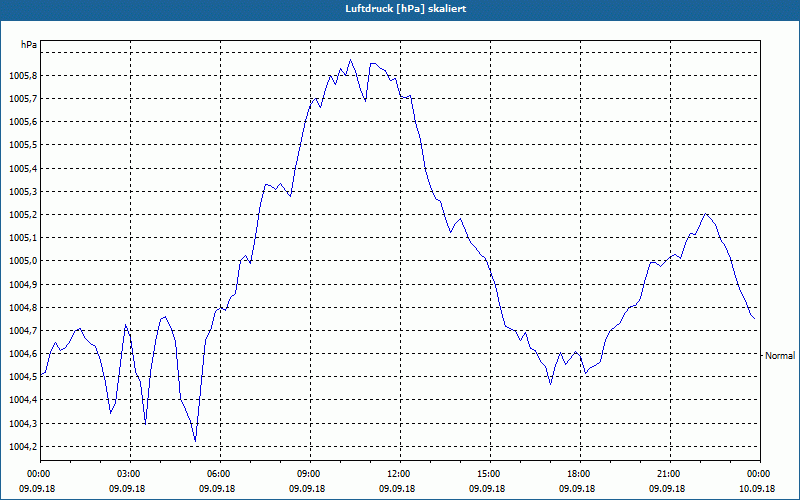Click the '10.09.18' date label
The height and width of the screenshot is (500, 800).
pyautogui.click(x=757, y=488)
